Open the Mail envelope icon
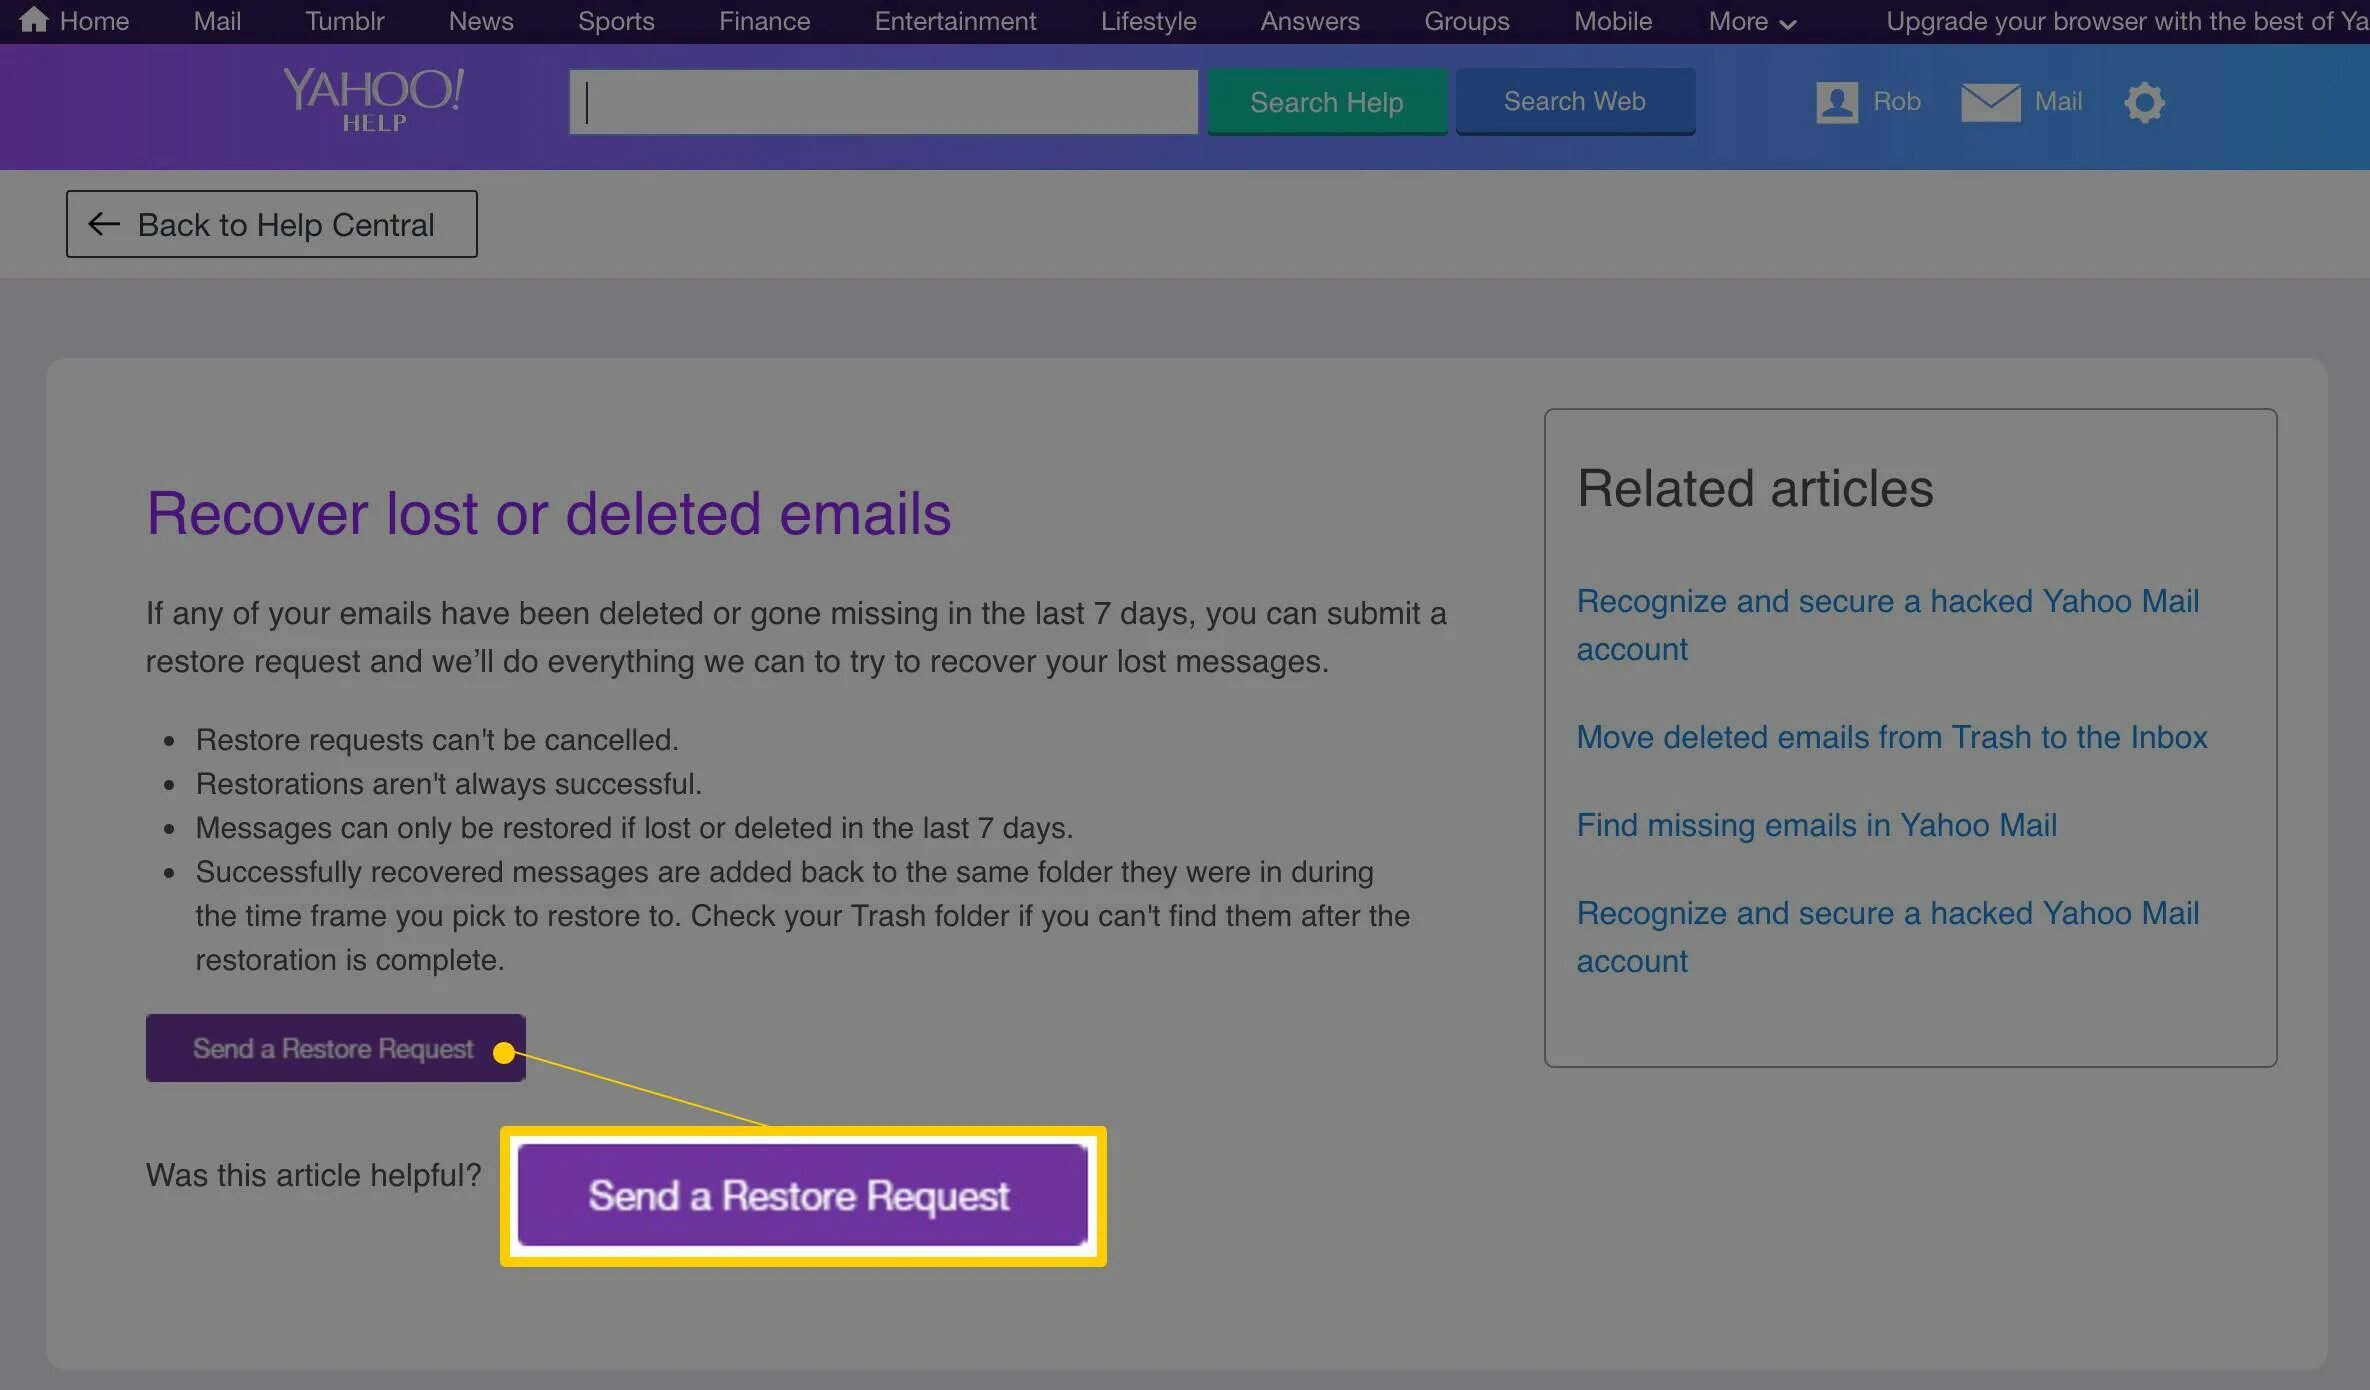The width and height of the screenshot is (2370, 1390). [x=1990, y=102]
